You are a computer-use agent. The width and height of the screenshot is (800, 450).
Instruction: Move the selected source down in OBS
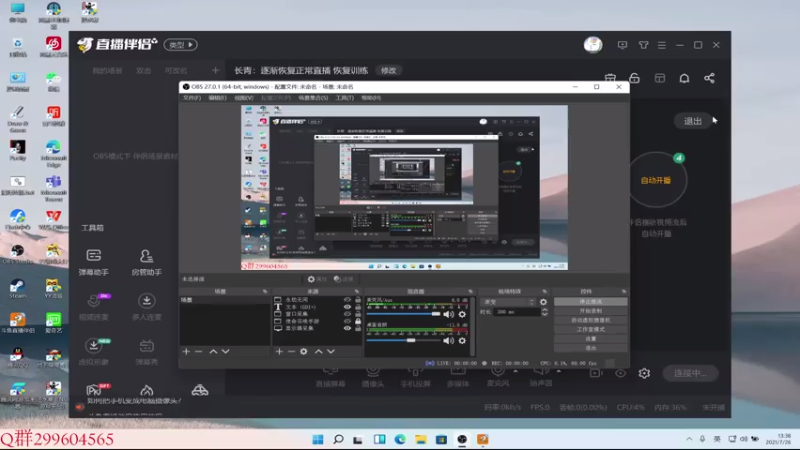click(x=331, y=352)
